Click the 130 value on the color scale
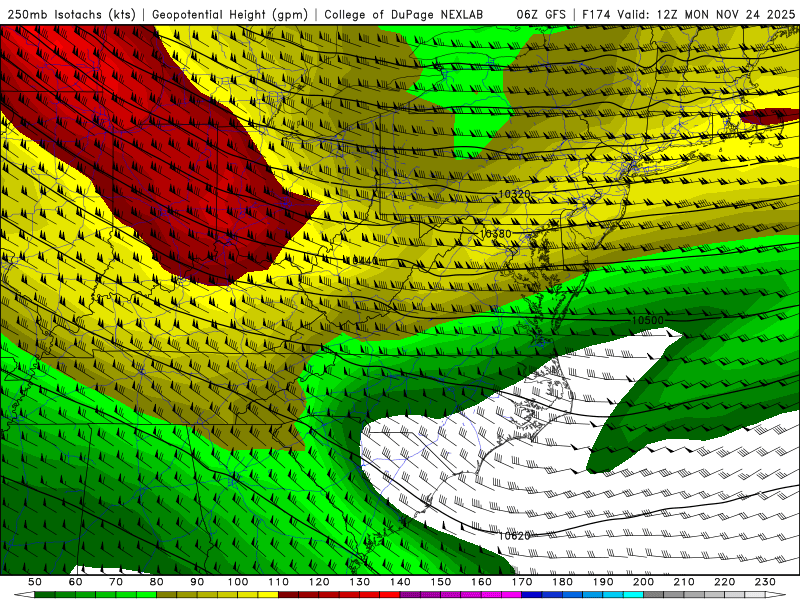The image size is (800, 600). pyautogui.click(x=360, y=582)
